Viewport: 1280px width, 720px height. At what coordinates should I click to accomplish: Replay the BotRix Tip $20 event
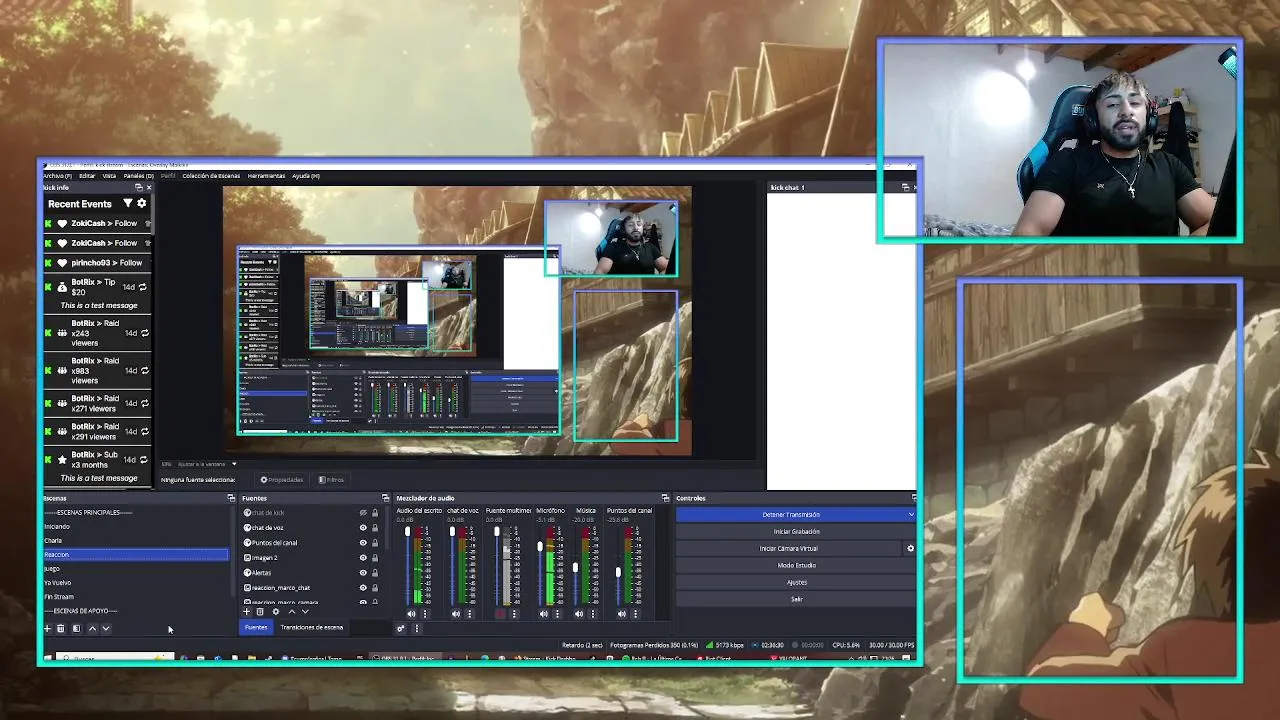pos(143,287)
